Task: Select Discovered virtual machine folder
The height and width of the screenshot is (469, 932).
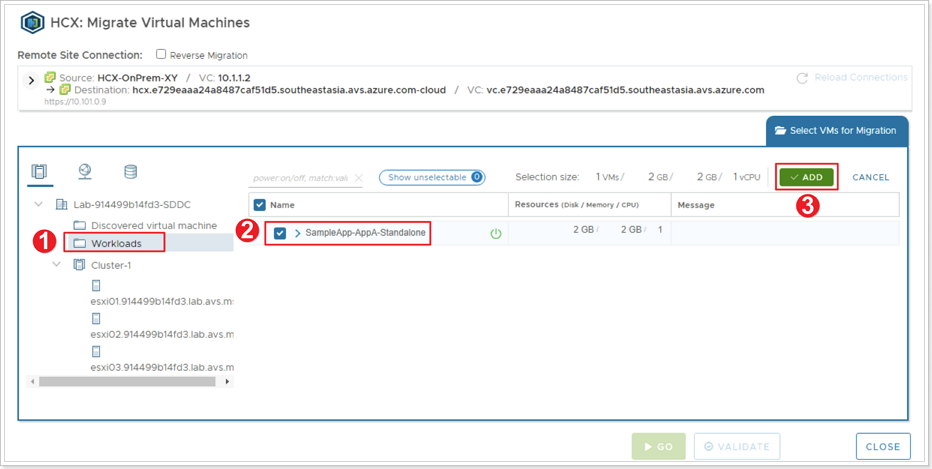Action: pos(154,226)
